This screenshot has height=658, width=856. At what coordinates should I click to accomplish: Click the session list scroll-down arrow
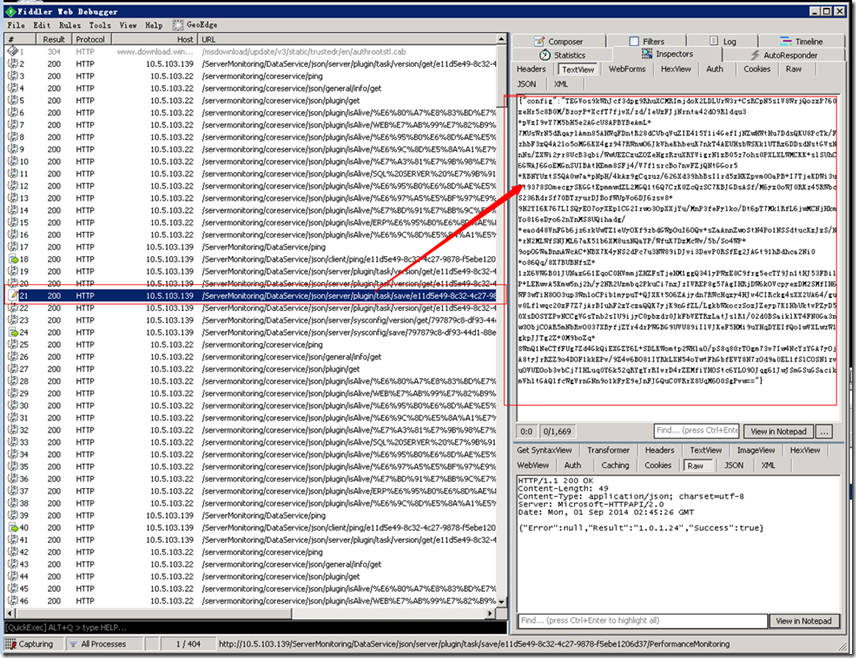501,601
